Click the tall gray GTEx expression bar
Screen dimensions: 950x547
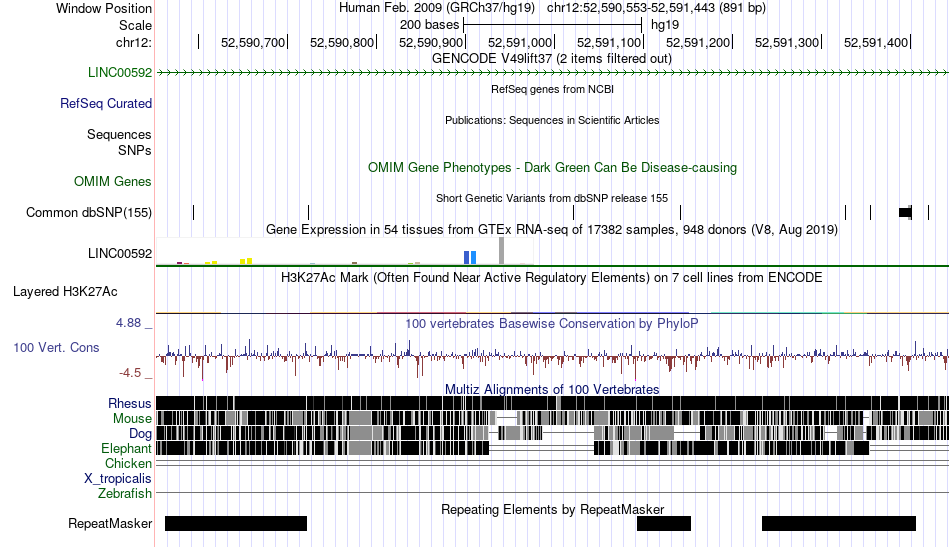click(502, 251)
